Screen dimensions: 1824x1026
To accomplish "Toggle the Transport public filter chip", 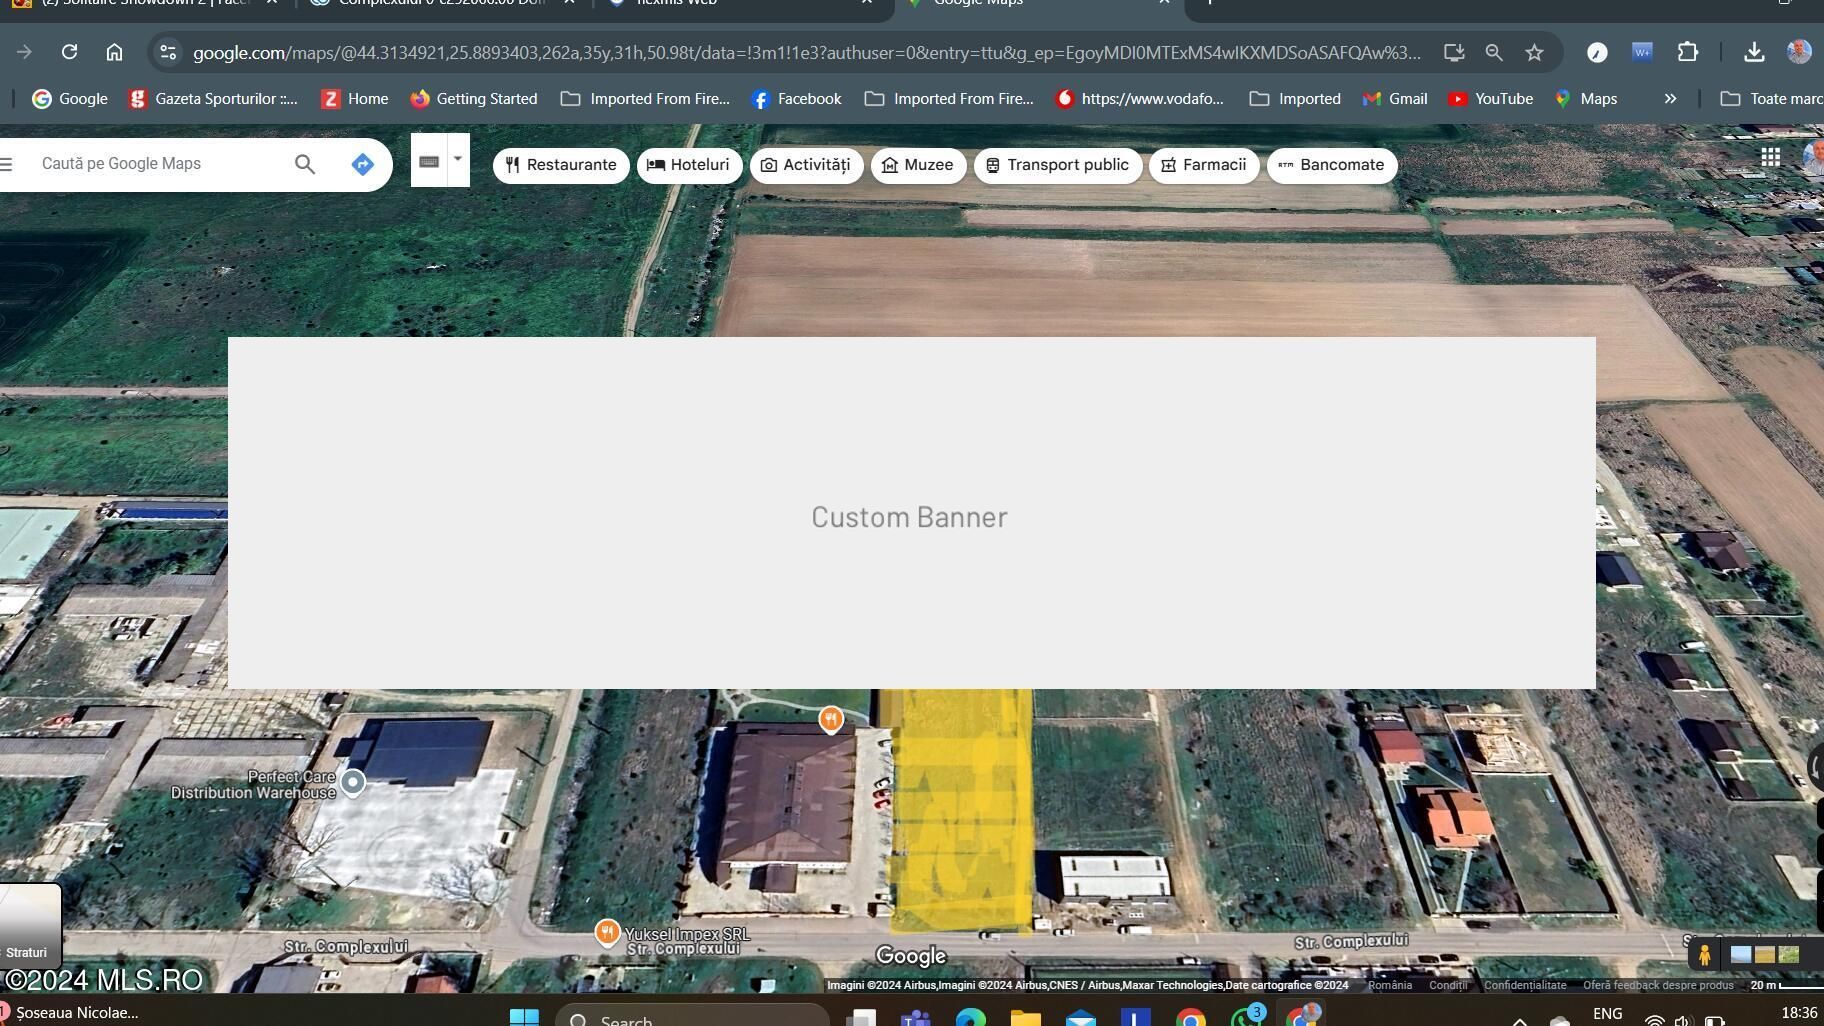I will point(1057,164).
